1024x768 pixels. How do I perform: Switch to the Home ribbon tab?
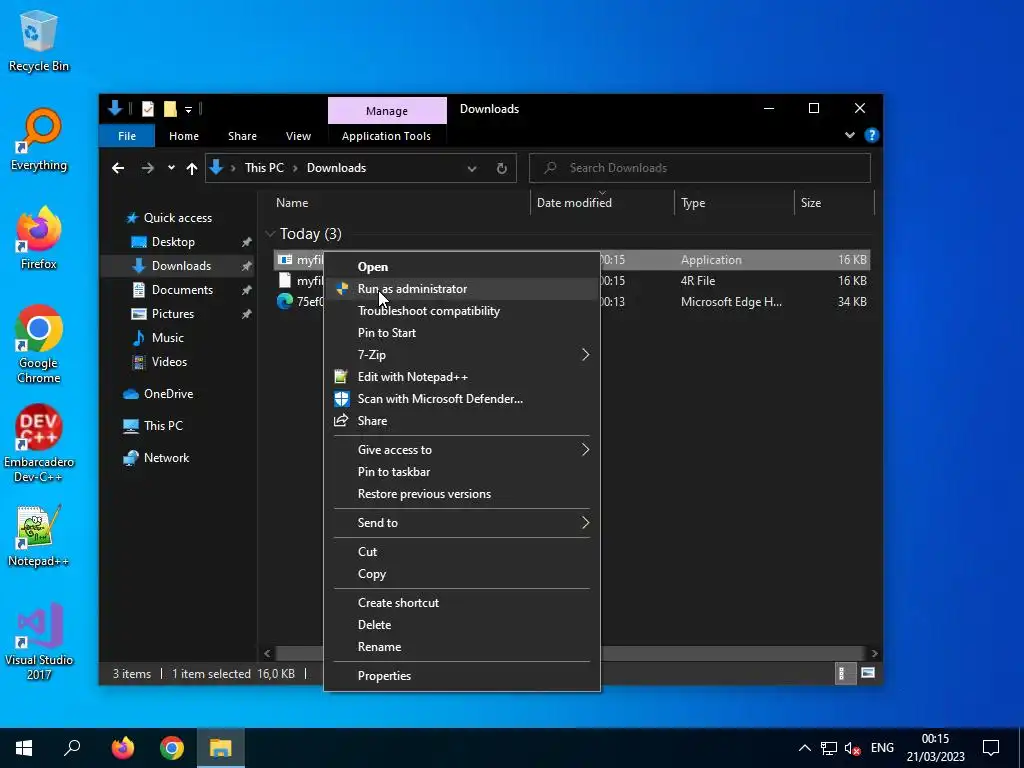(x=184, y=136)
